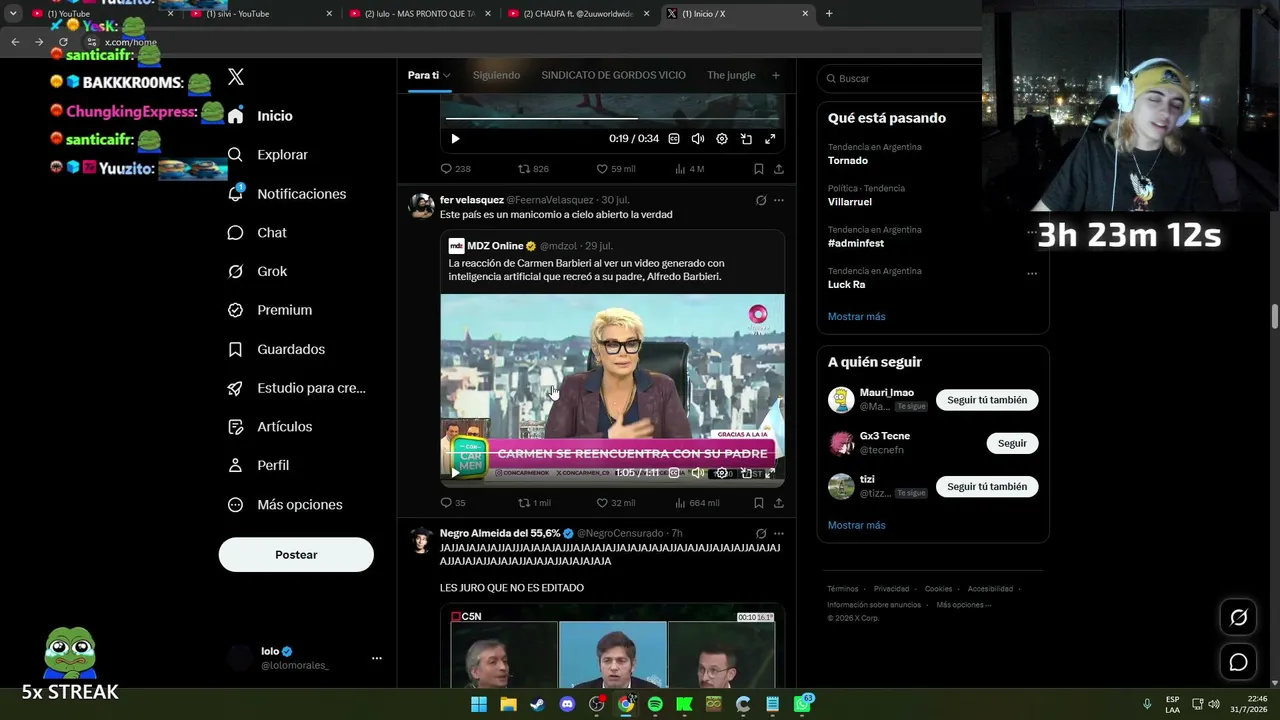Follow Gx3 Tecne
Image resolution: width=1280 pixels, height=720 pixels.
[1012, 443]
